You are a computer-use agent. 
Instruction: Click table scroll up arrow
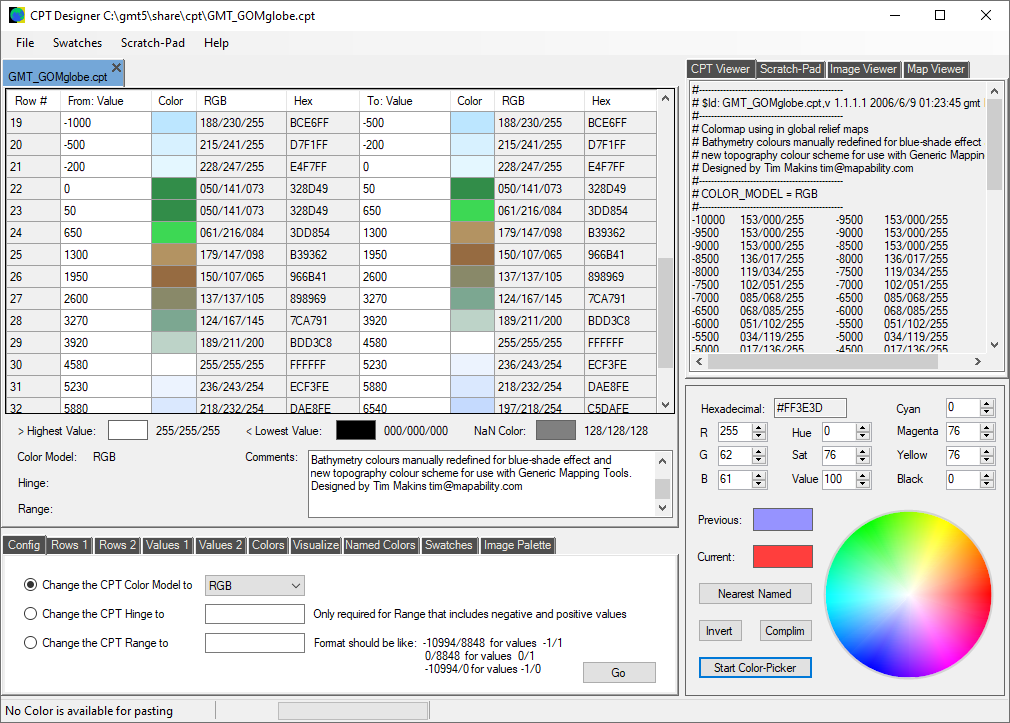(665, 99)
